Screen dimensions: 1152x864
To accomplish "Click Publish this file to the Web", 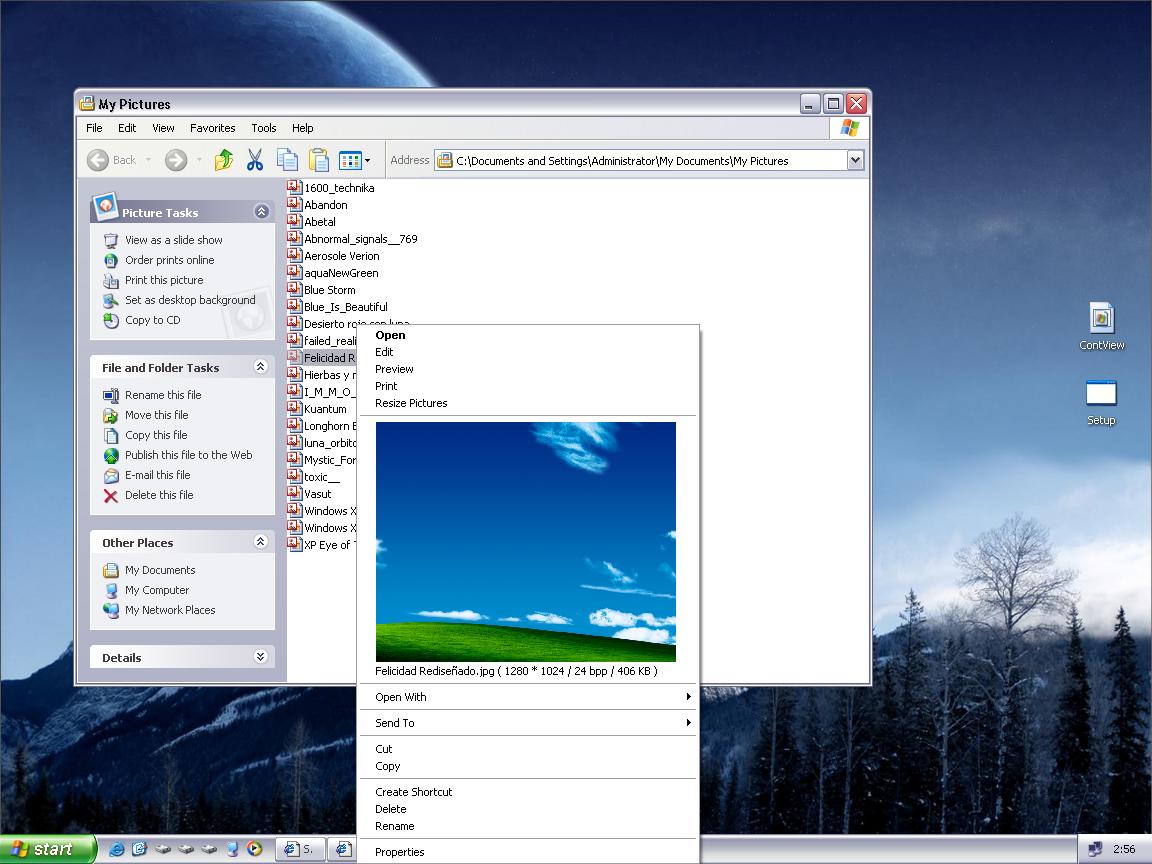I will (x=188, y=455).
